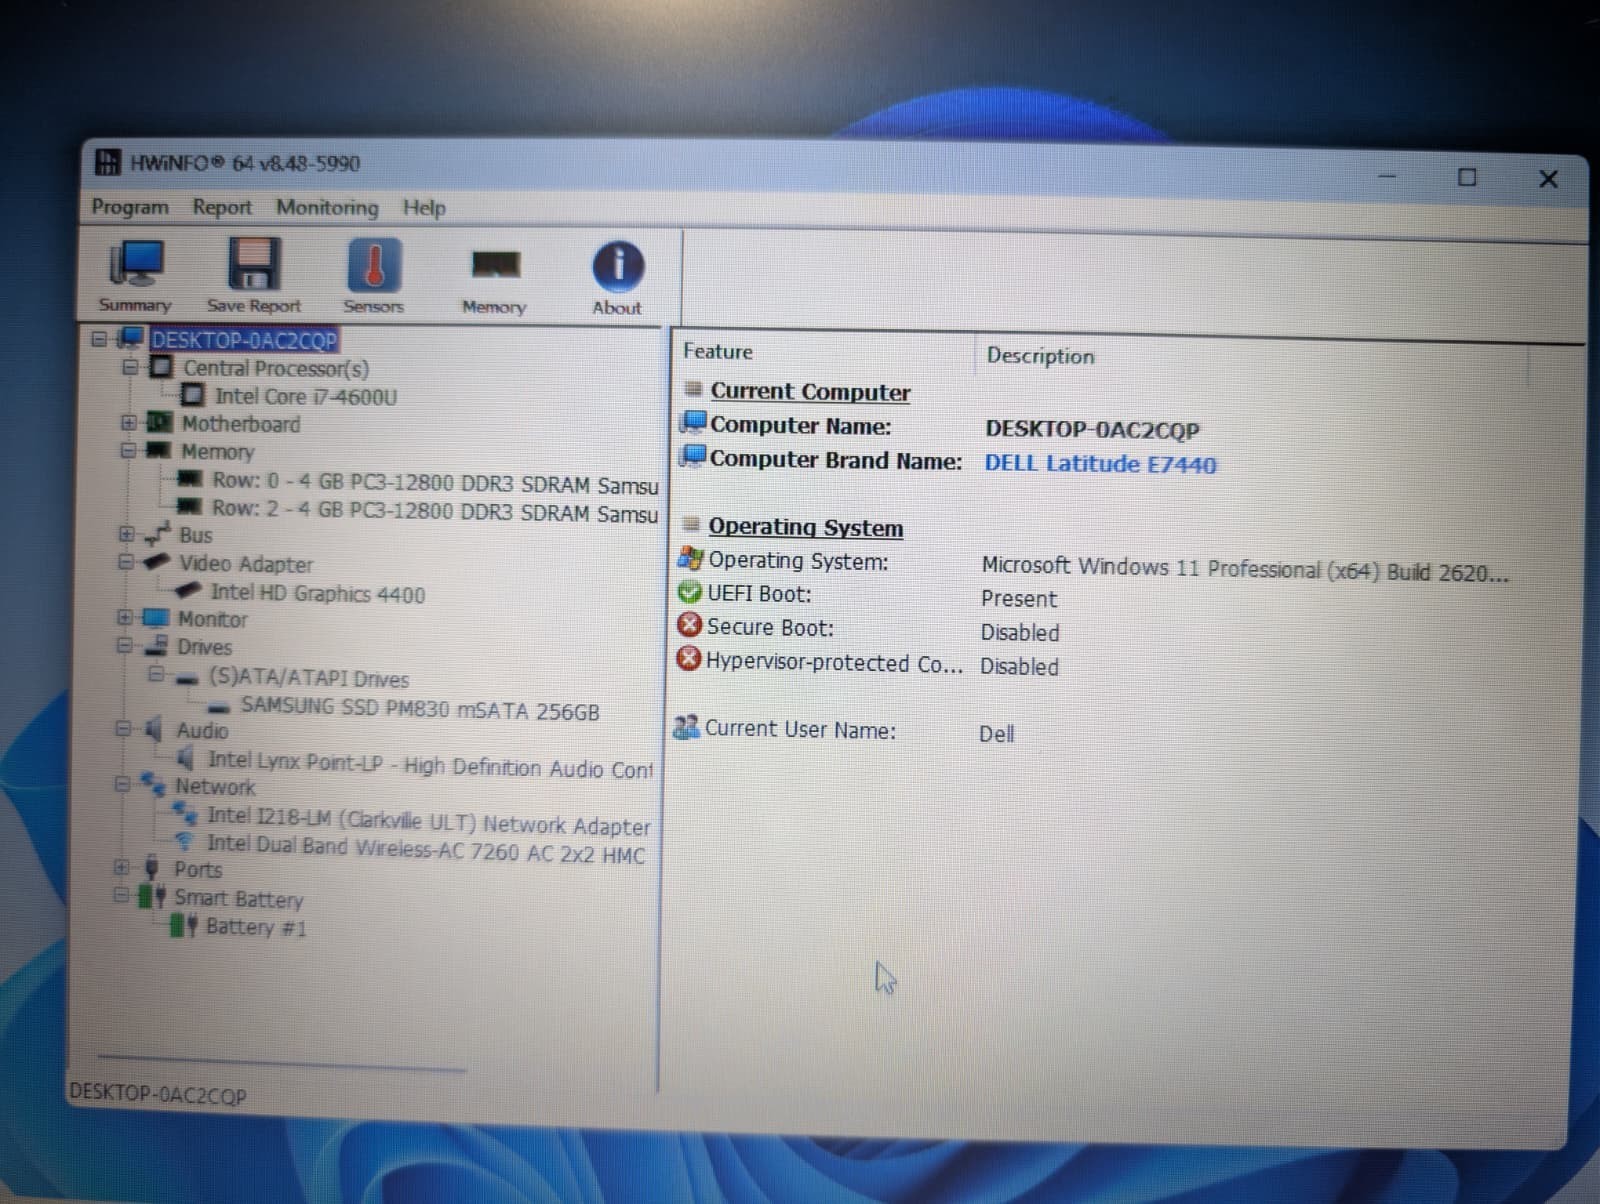
Task: Click the Video Adapter card icon
Action: 156,562
